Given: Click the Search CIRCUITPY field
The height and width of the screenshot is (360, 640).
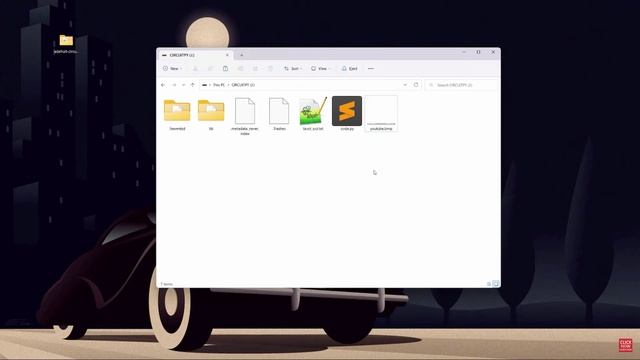Looking at the screenshot, I should (461, 85).
